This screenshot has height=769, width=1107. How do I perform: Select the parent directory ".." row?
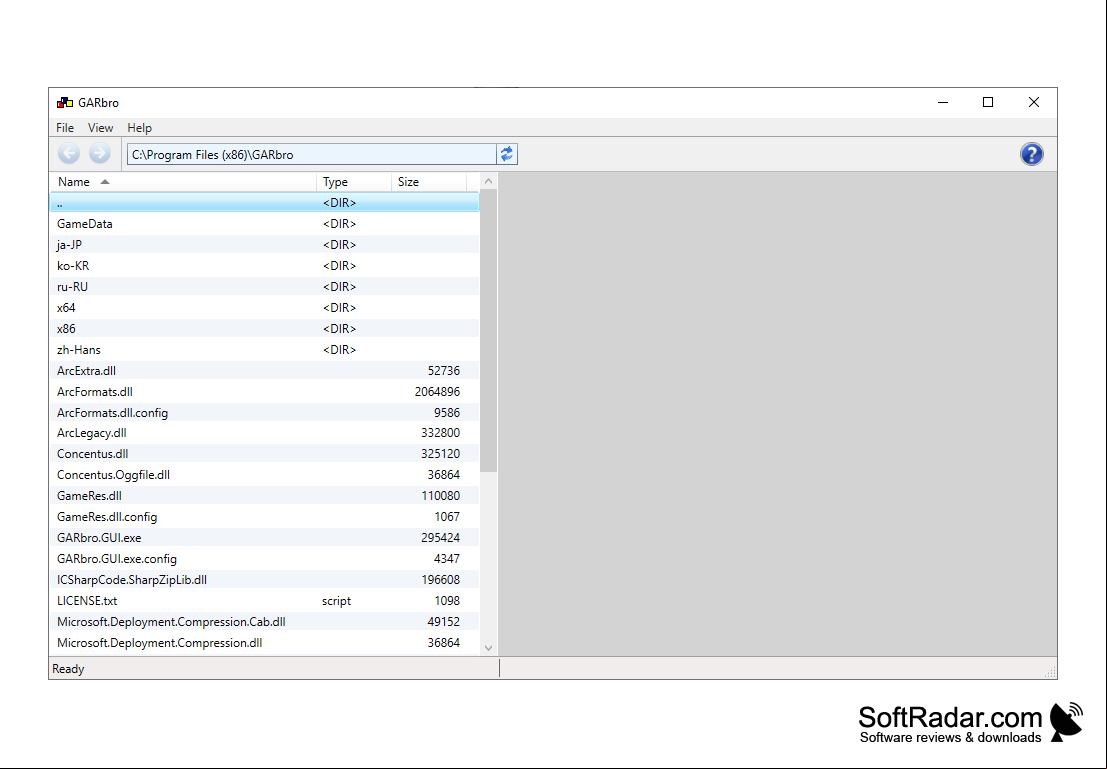pos(265,203)
